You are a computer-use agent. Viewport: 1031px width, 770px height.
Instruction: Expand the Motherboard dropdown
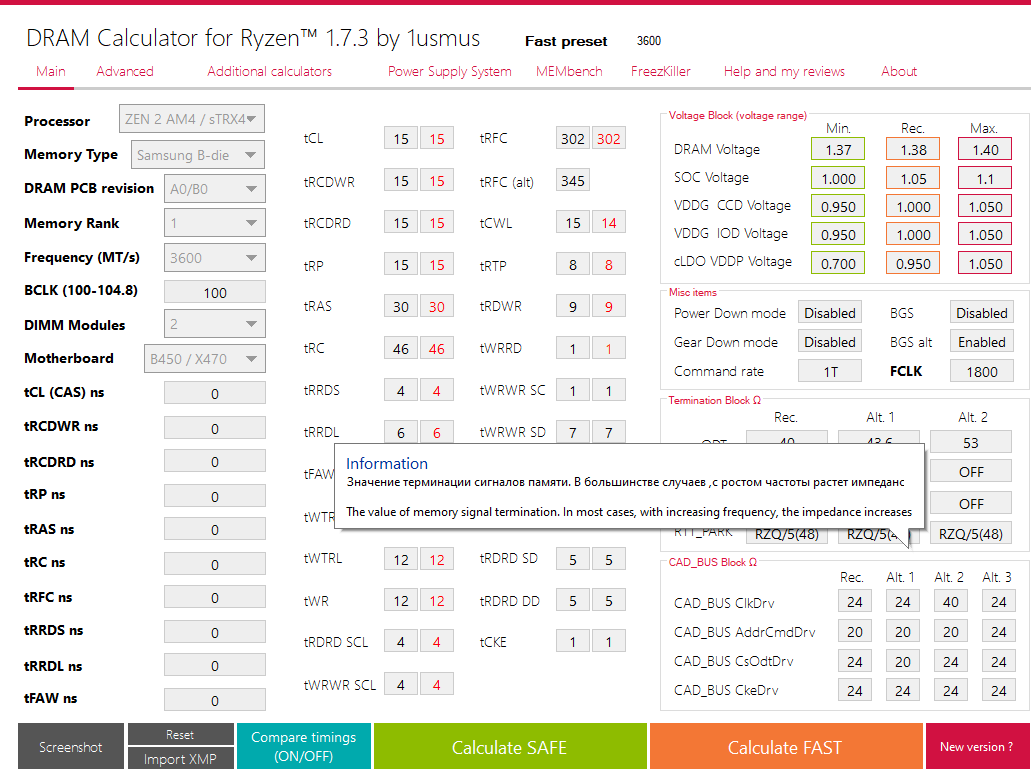pos(204,358)
